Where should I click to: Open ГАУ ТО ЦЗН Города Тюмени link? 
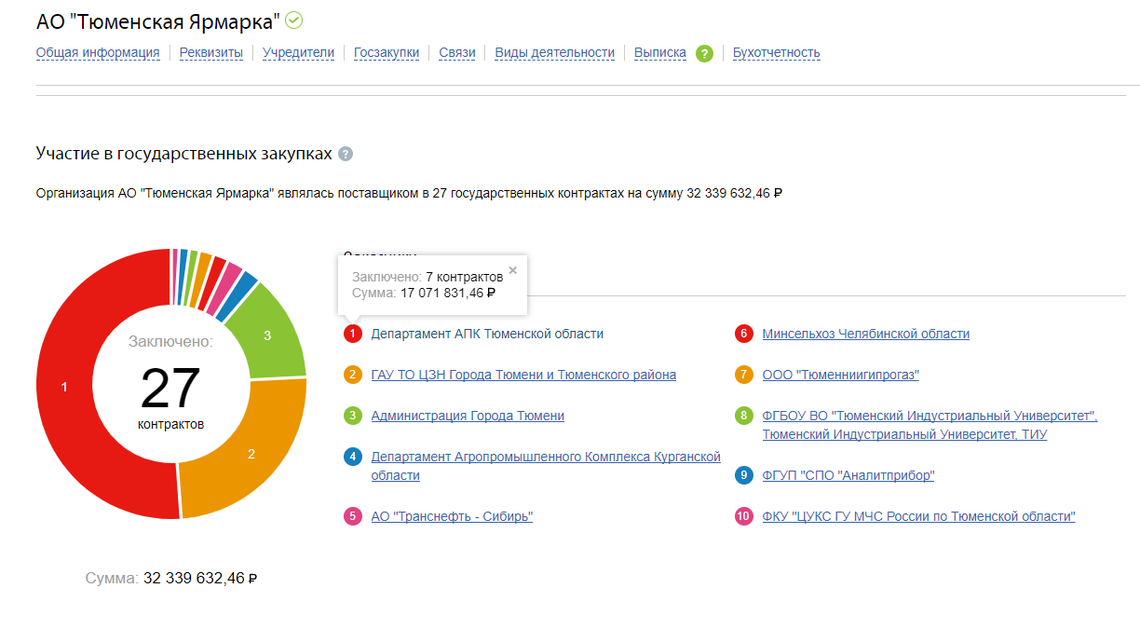pos(523,374)
